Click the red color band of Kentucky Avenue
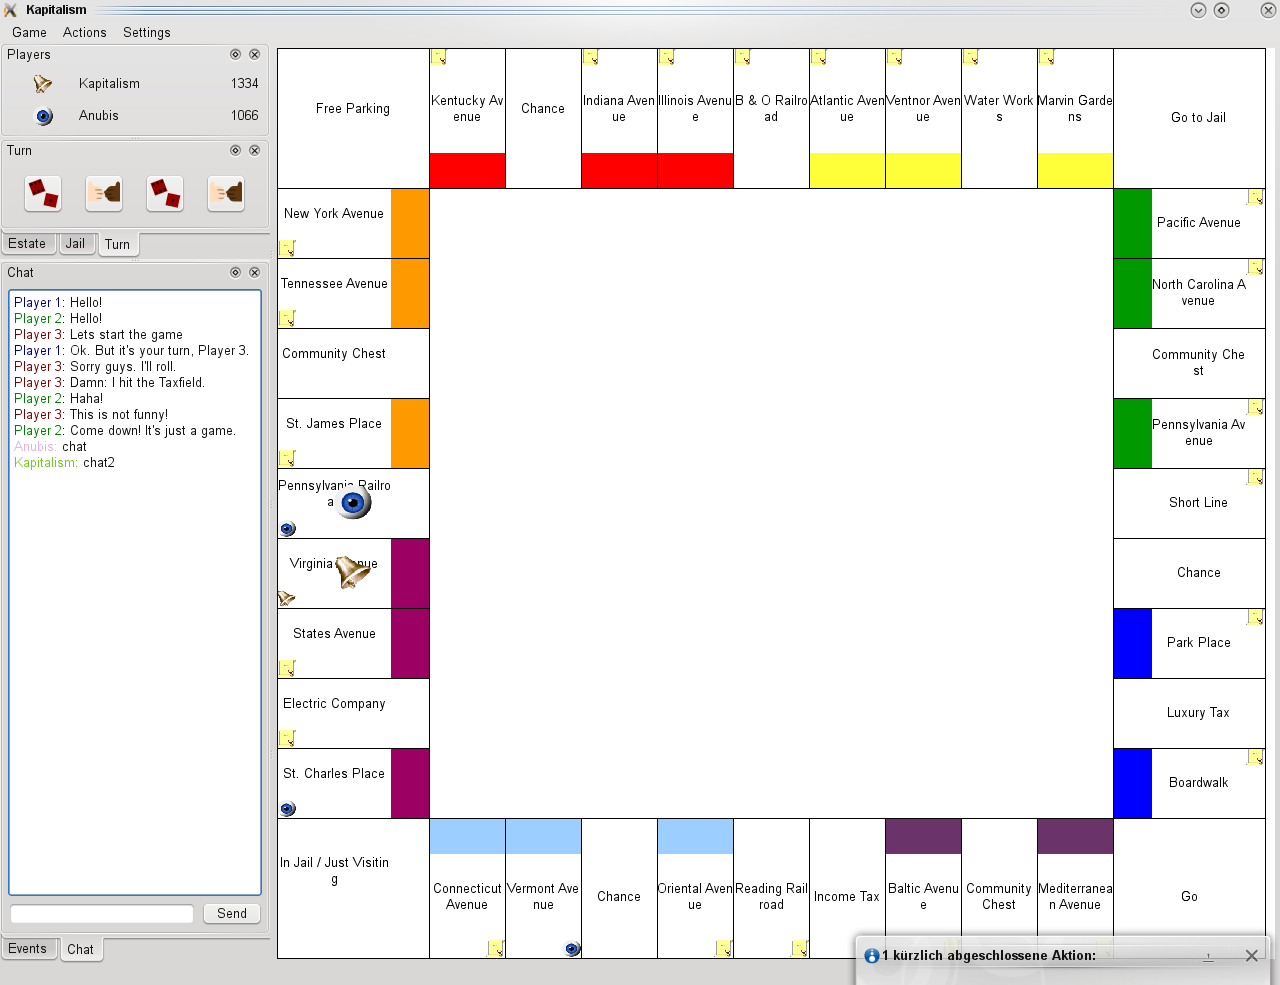 (x=467, y=171)
